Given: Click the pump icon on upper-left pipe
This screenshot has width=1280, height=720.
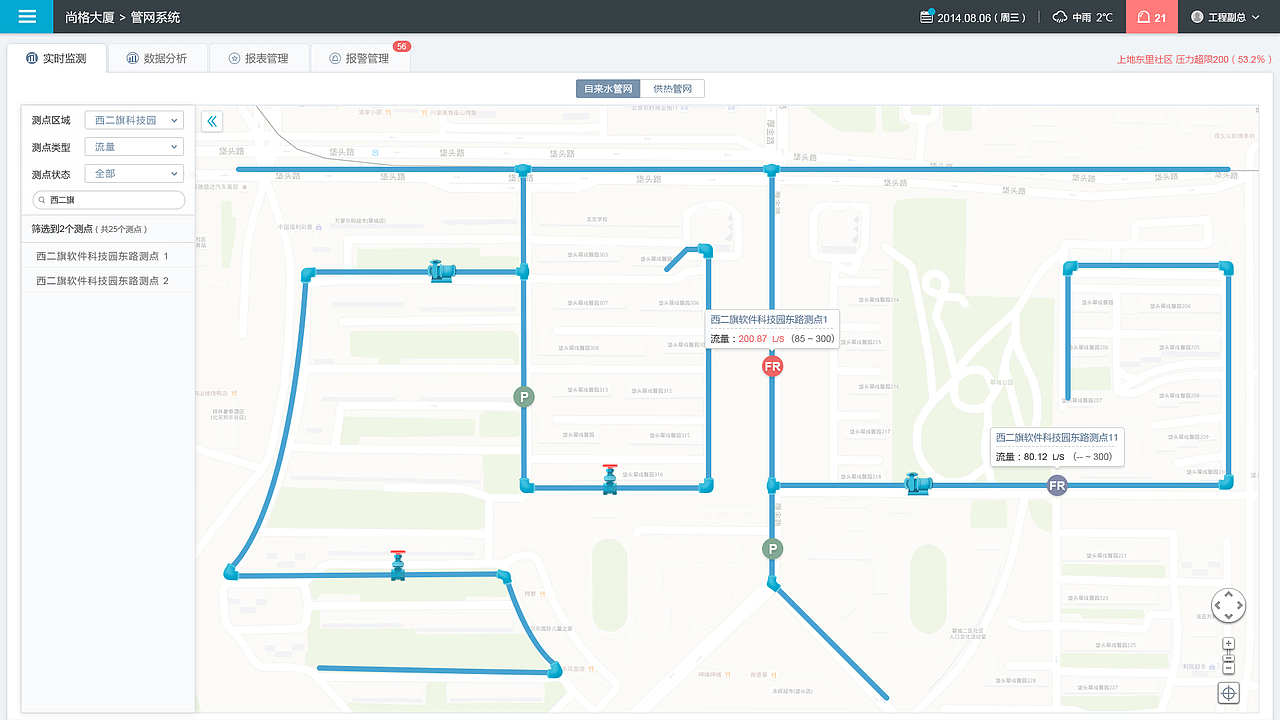Looking at the screenshot, I should (440, 271).
